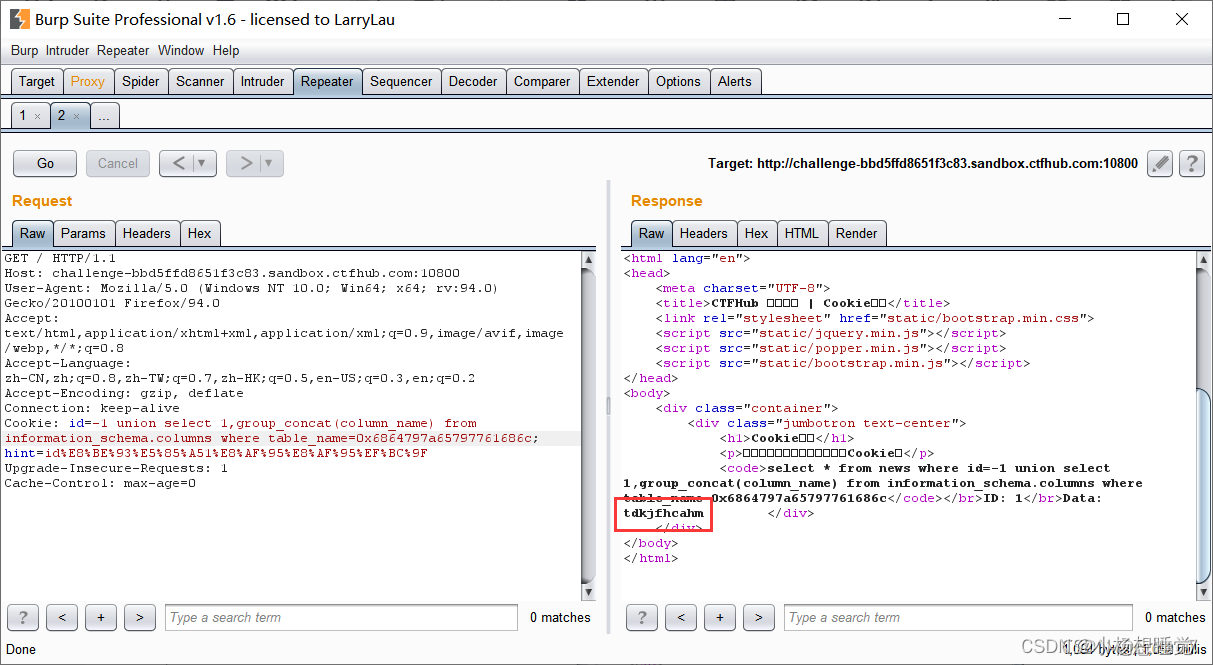The image size is (1213, 665).
Task: Add a new Repeater tab with ...
Action: [104, 116]
